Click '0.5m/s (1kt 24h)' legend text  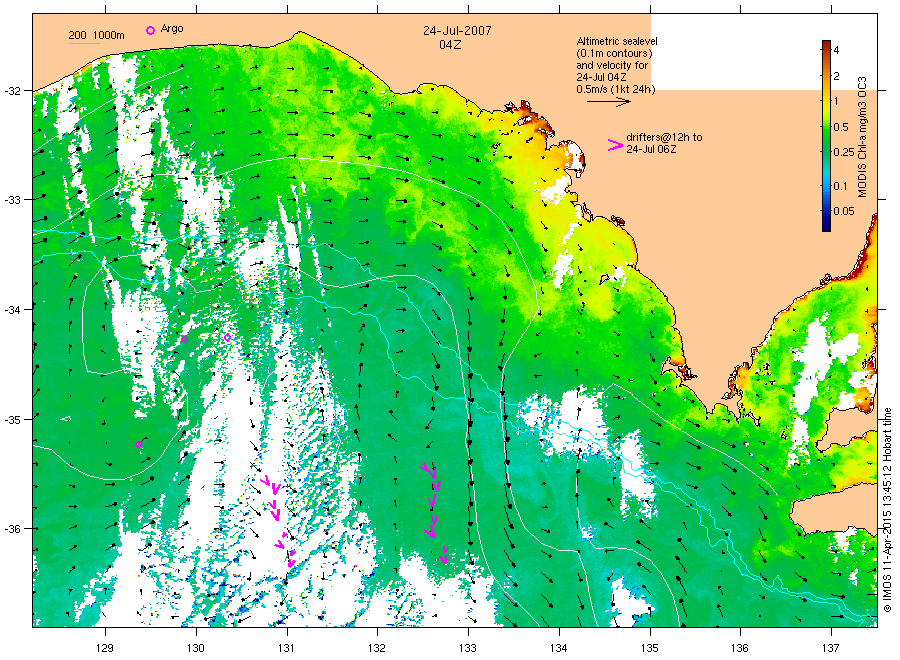tap(615, 90)
